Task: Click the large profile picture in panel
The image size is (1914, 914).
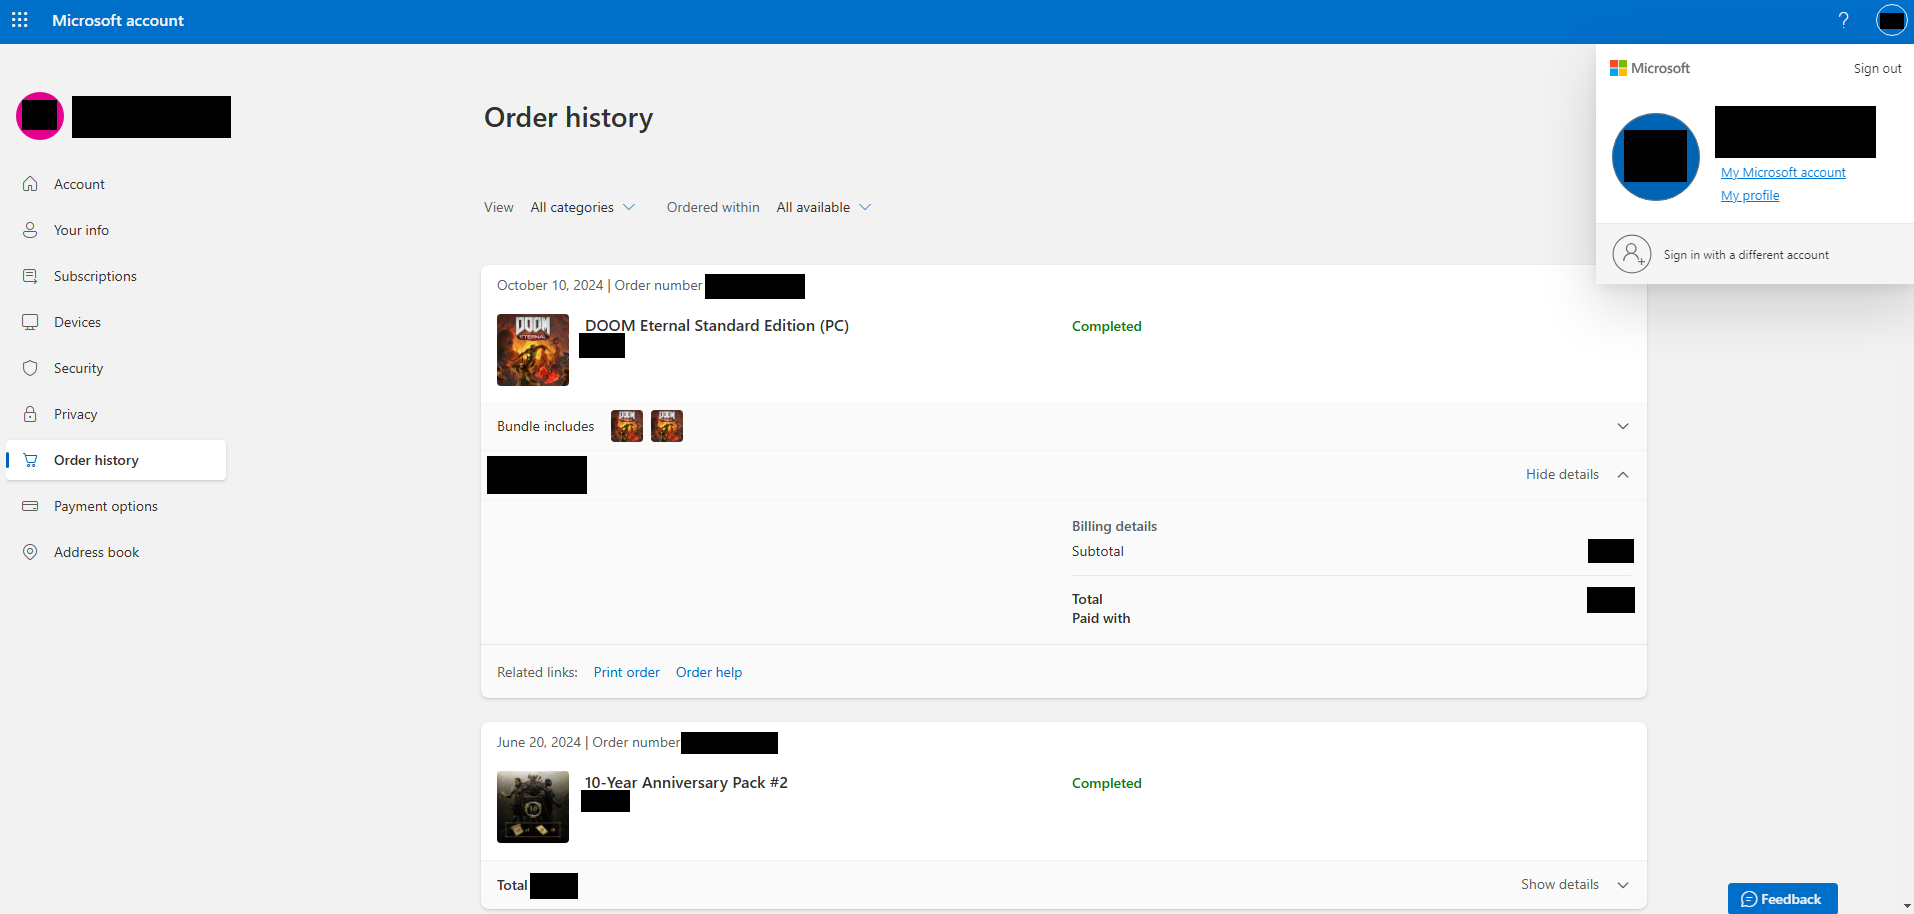Action: tap(1656, 157)
